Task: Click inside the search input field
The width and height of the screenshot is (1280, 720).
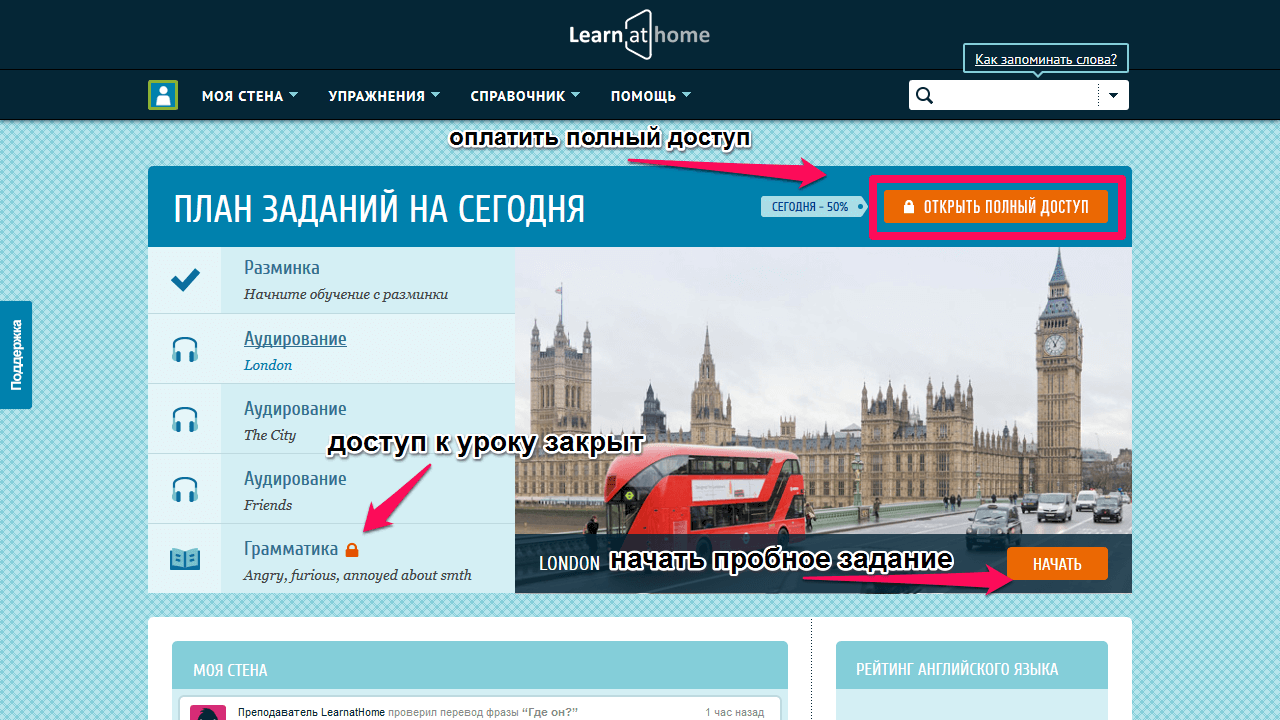Action: [1015, 95]
